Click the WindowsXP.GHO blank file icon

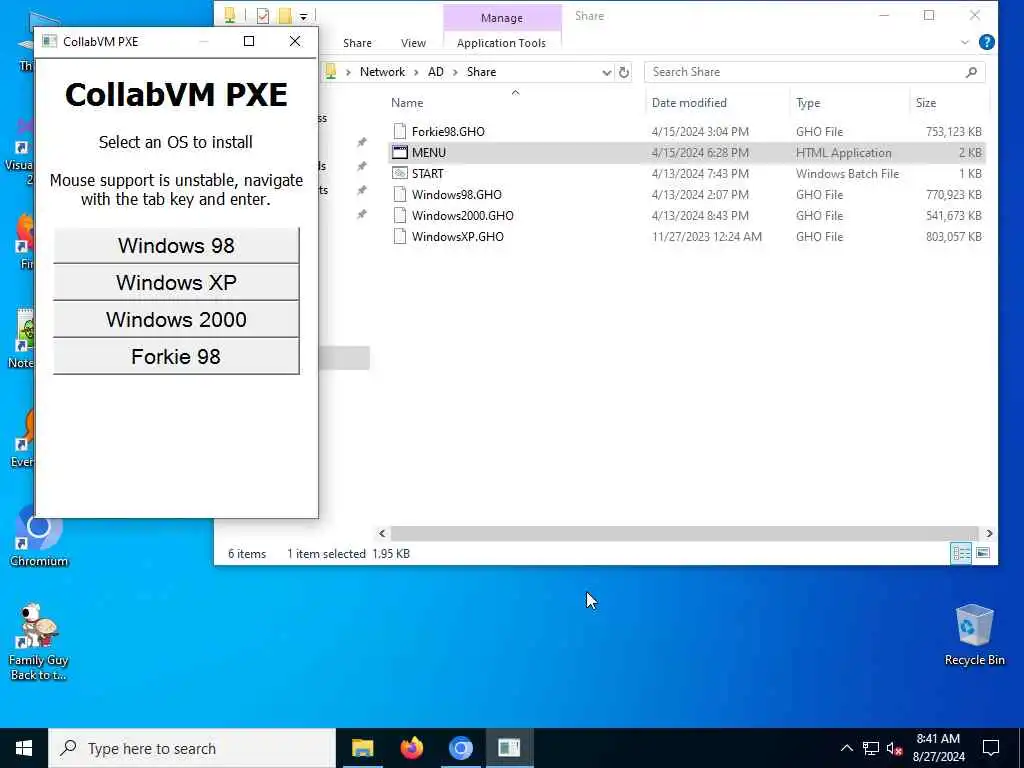click(400, 236)
